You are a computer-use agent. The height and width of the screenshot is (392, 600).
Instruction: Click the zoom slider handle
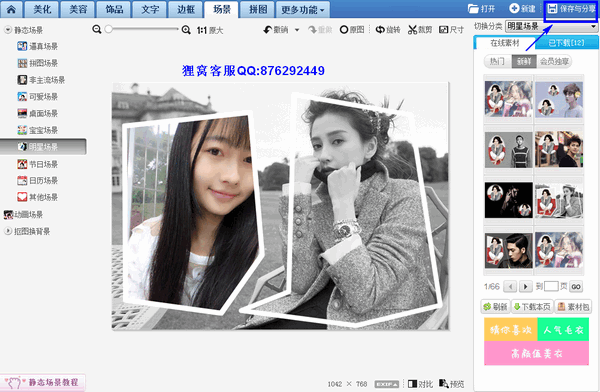(x=109, y=29)
